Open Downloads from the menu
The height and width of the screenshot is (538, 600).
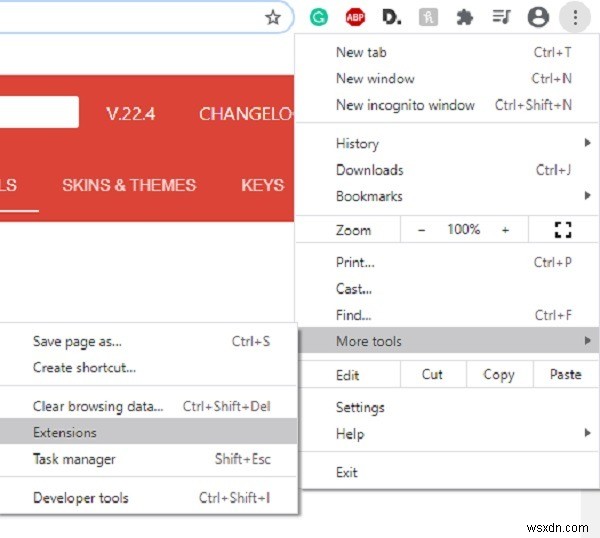click(x=447, y=170)
